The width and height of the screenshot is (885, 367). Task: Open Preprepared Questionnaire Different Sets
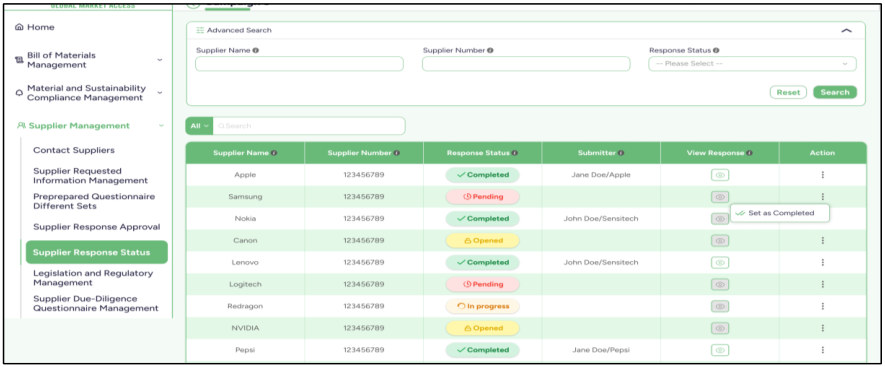pos(94,201)
